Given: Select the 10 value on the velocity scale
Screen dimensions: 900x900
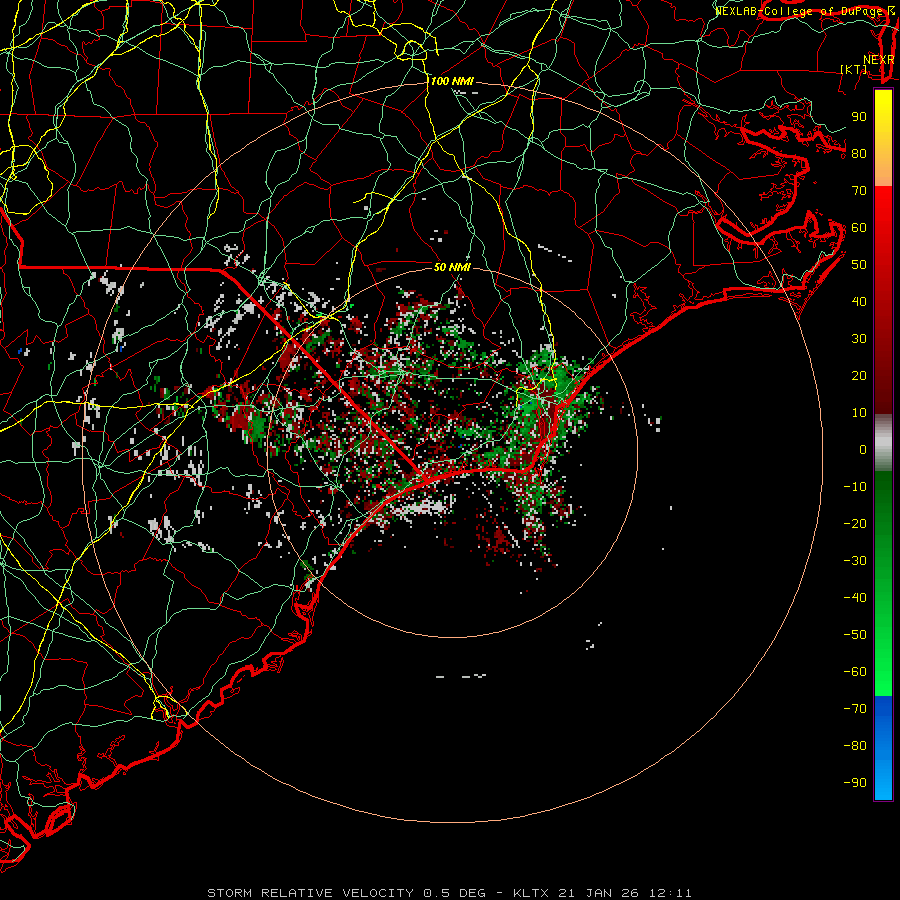Looking at the screenshot, I should [x=859, y=413].
